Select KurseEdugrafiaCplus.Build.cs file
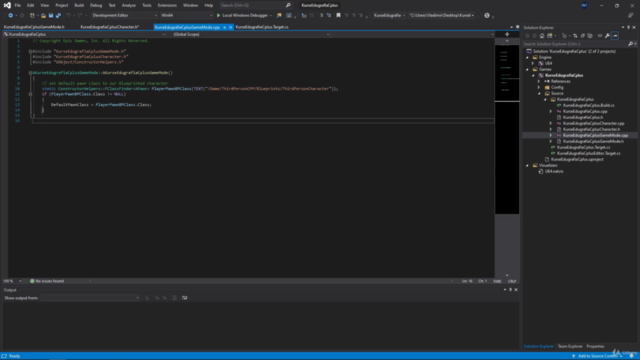The height and width of the screenshot is (360, 640). pyautogui.click(x=588, y=105)
